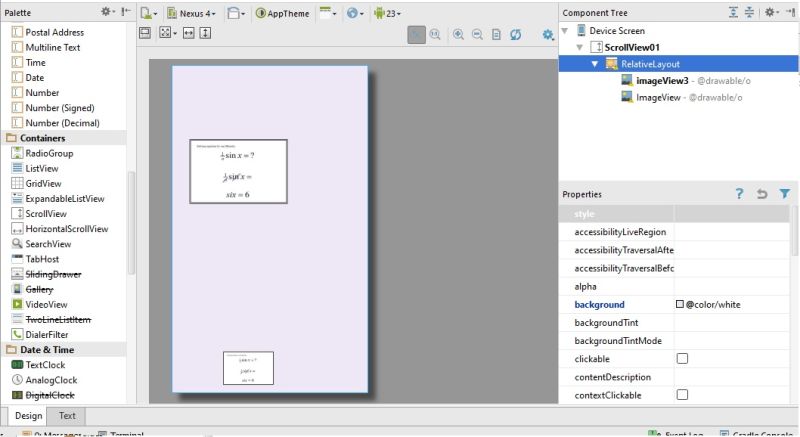Click the white background color swatch
Image resolution: width=800 pixels, height=437 pixels.
(x=680, y=304)
